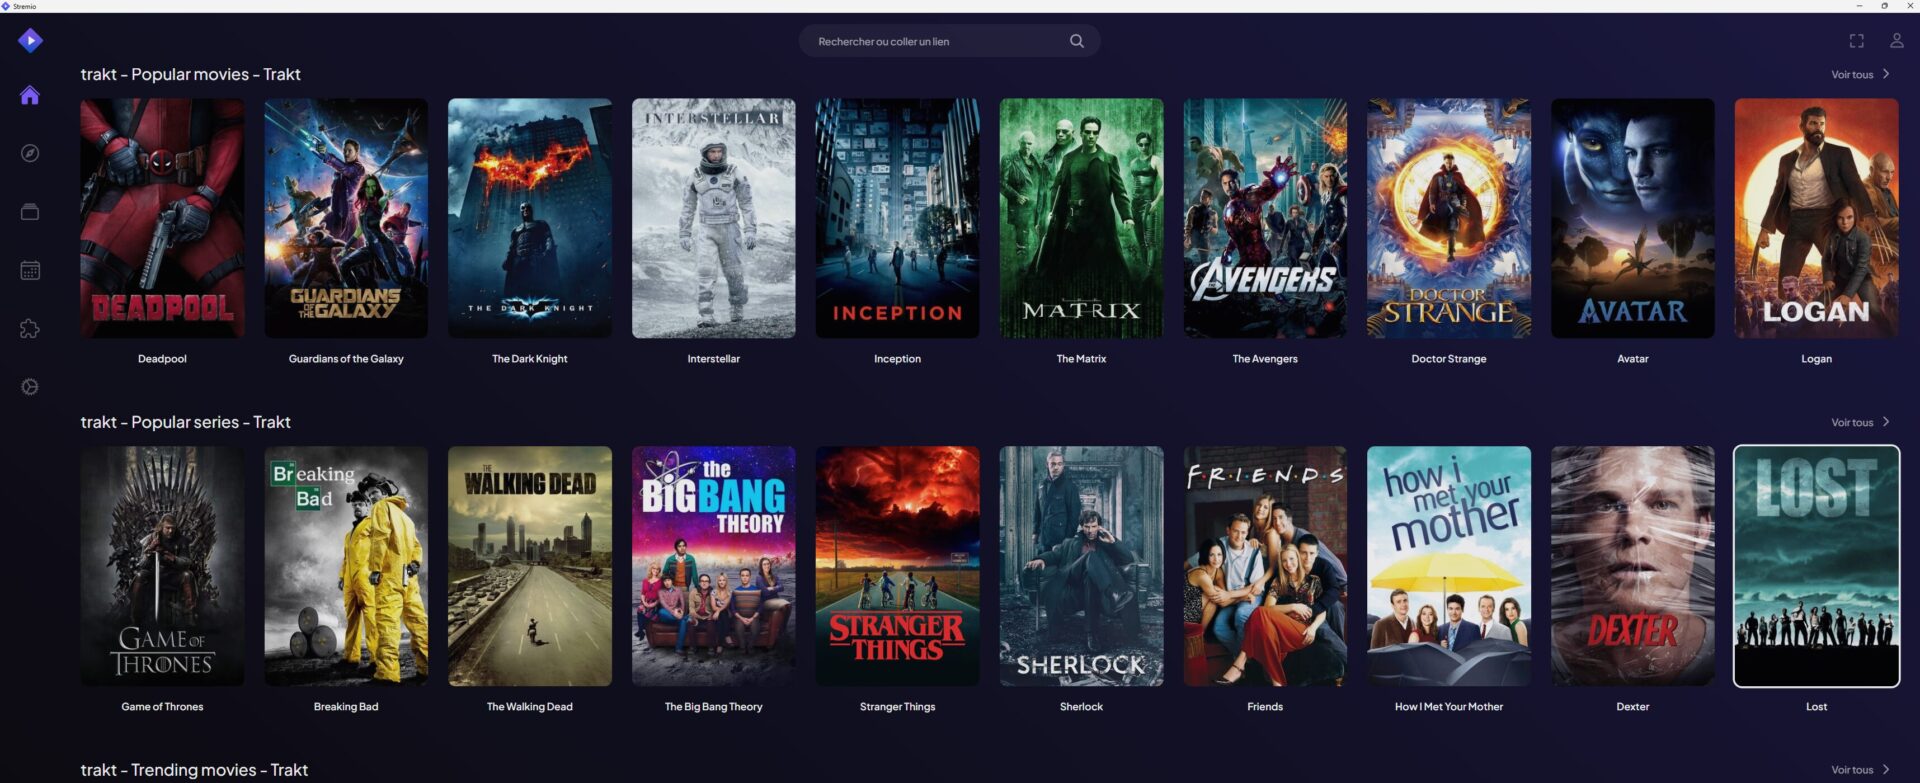Toggle fullscreen mode icon
Image resolution: width=1920 pixels, height=783 pixels.
1856,41
